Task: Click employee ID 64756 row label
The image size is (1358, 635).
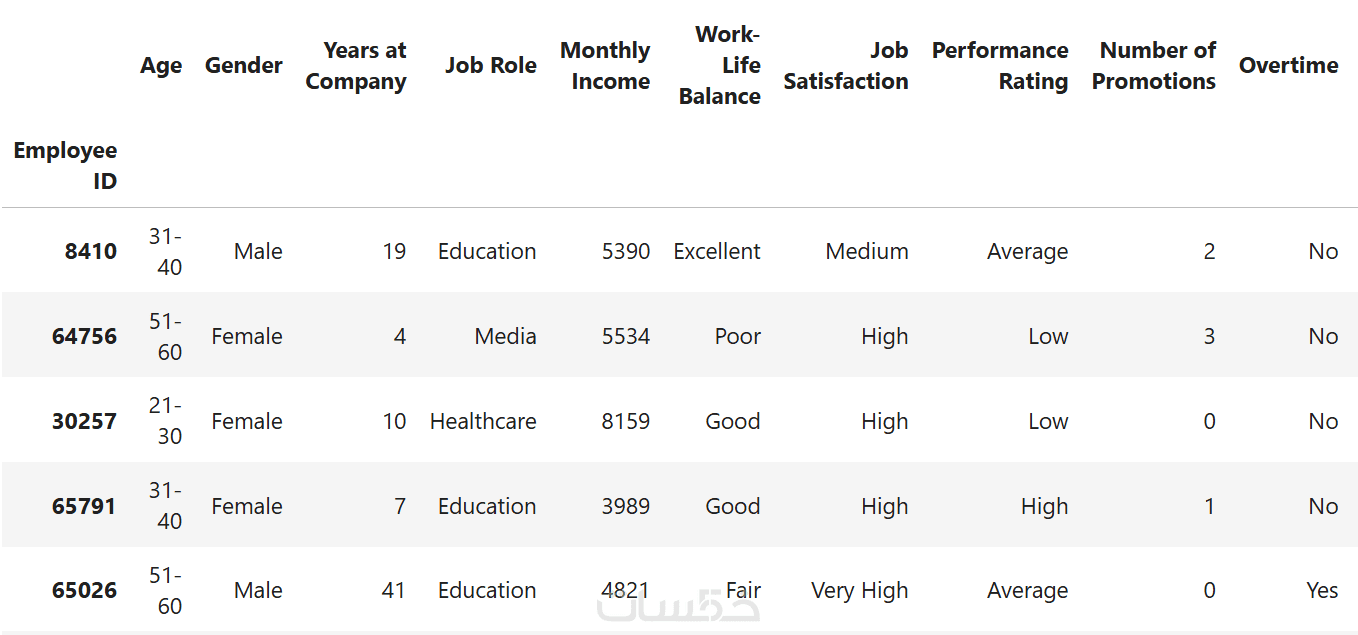Action: [x=84, y=337]
